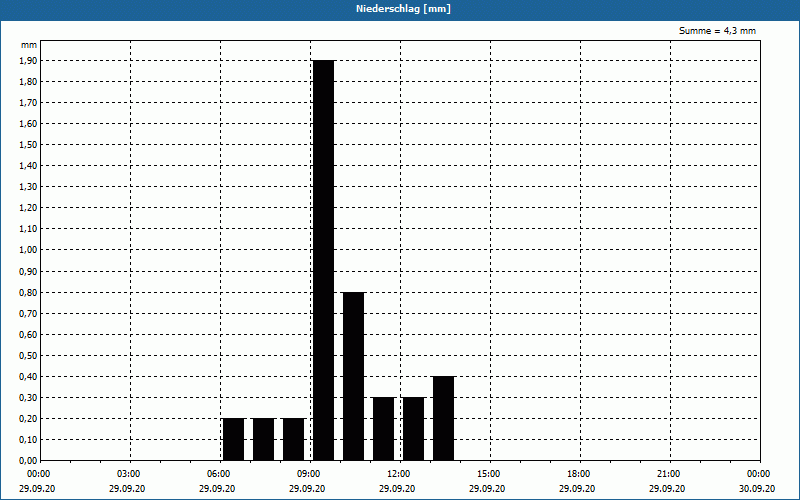Click the y-axis value '1,50'
The width and height of the screenshot is (800, 500).
coord(28,144)
